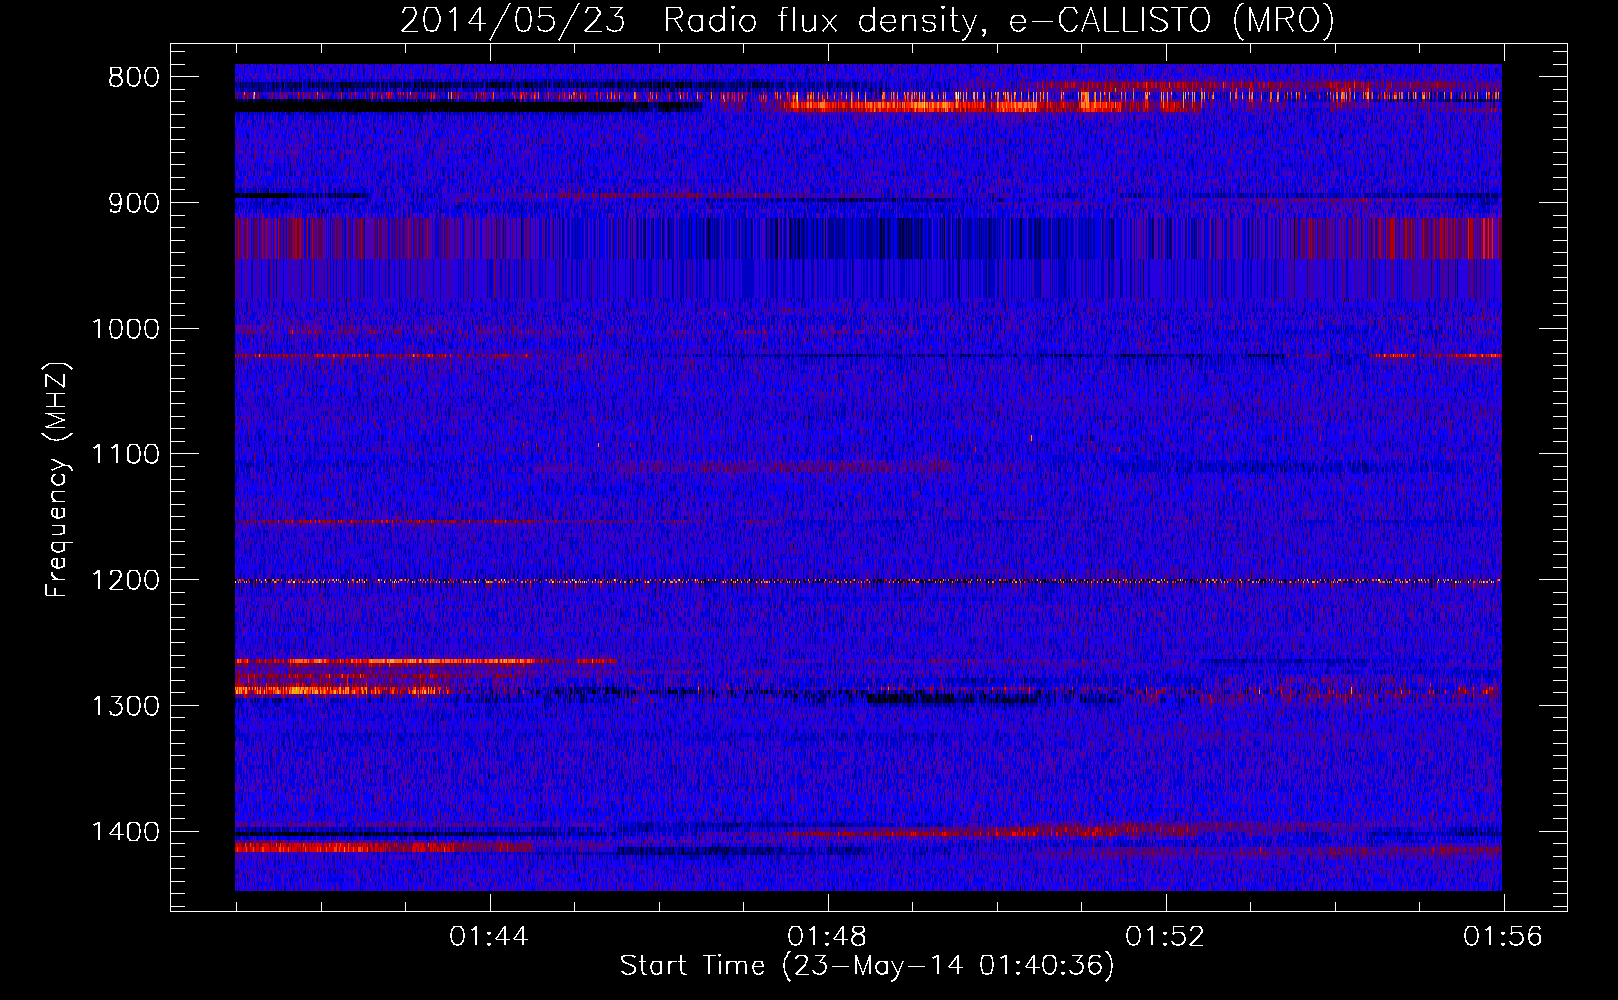The height and width of the screenshot is (1000, 1618).
Task: Select the 01:56 time tick label
Action: coord(1503,937)
